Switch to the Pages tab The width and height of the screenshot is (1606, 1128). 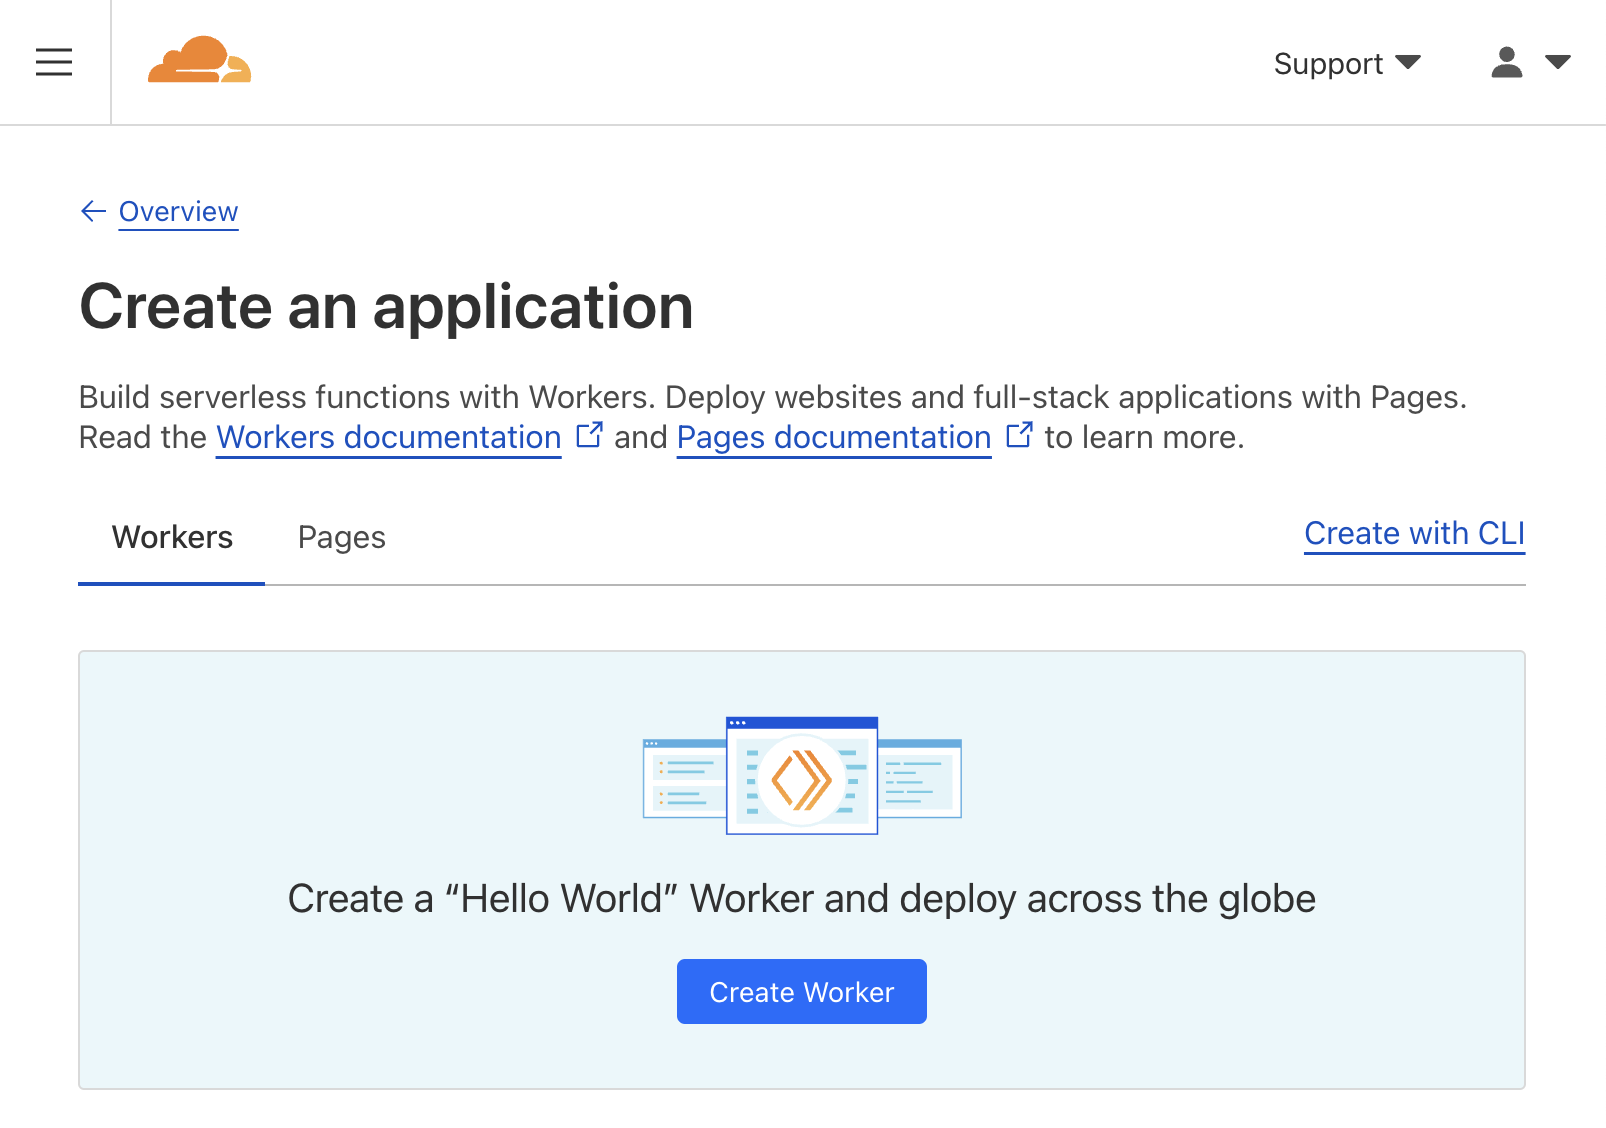(x=342, y=538)
